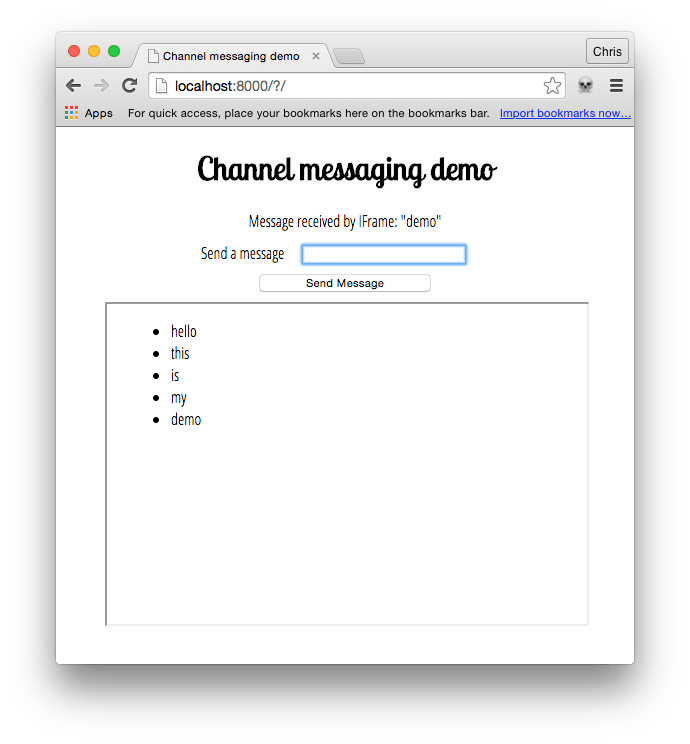Bookmark this page with the star icon
Image resolution: width=690 pixels, height=744 pixels.
[552, 86]
